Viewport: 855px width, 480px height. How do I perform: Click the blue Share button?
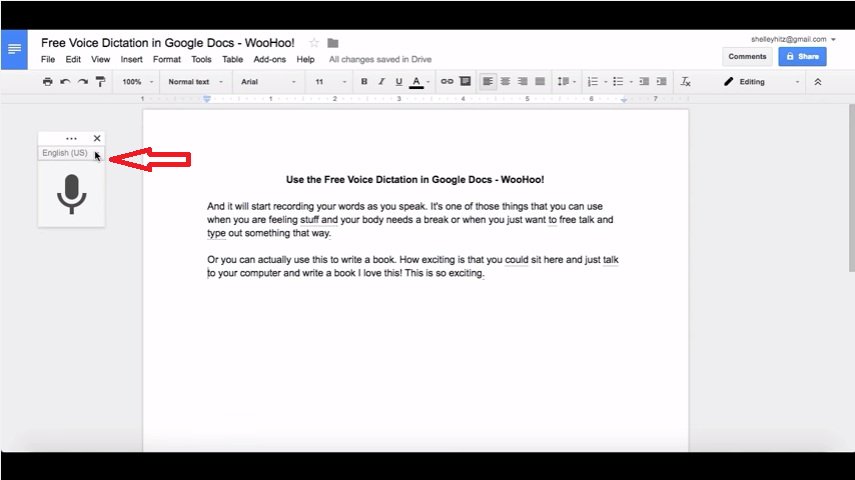[x=802, y=57]
